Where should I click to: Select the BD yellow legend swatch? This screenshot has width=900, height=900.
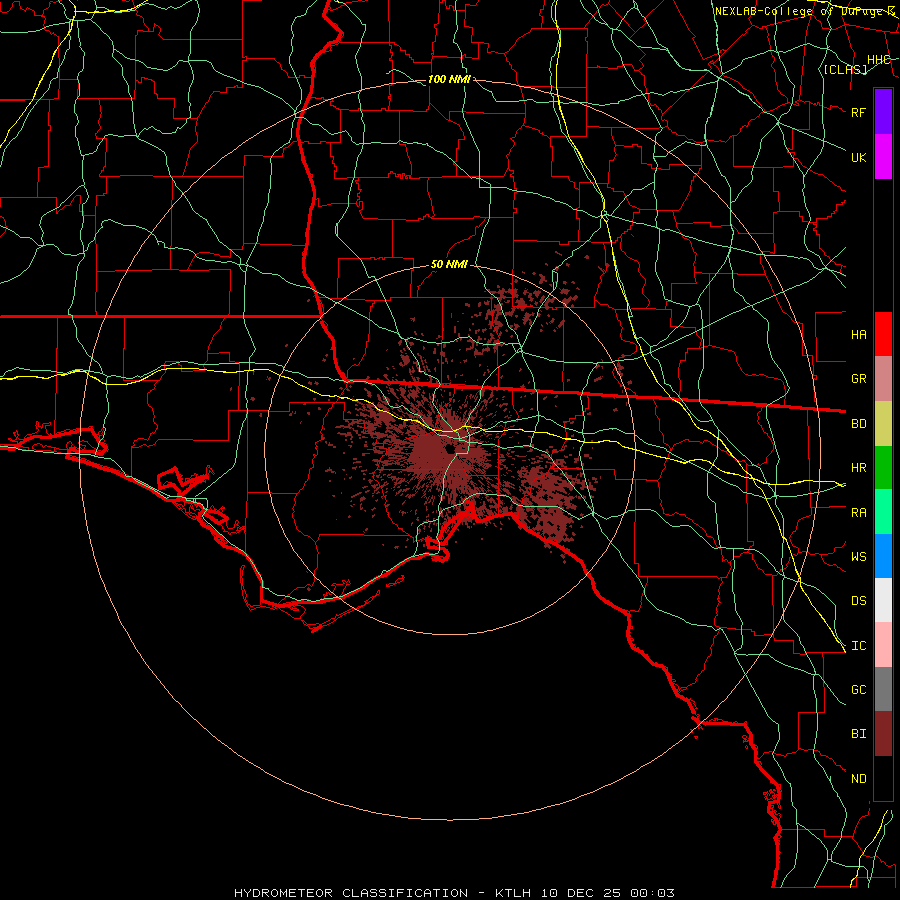tap(883, 424)
